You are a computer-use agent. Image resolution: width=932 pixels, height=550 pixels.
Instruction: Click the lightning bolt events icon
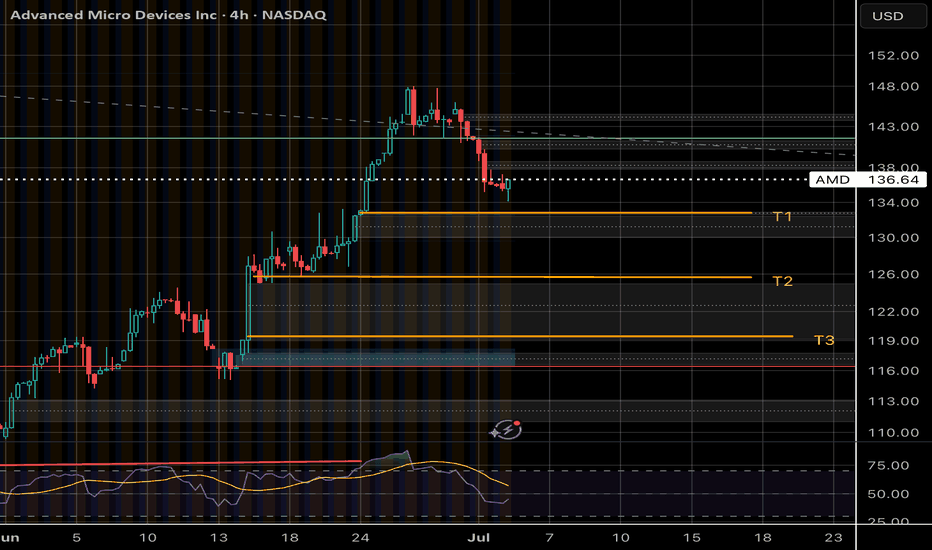[x=506, y=429]
